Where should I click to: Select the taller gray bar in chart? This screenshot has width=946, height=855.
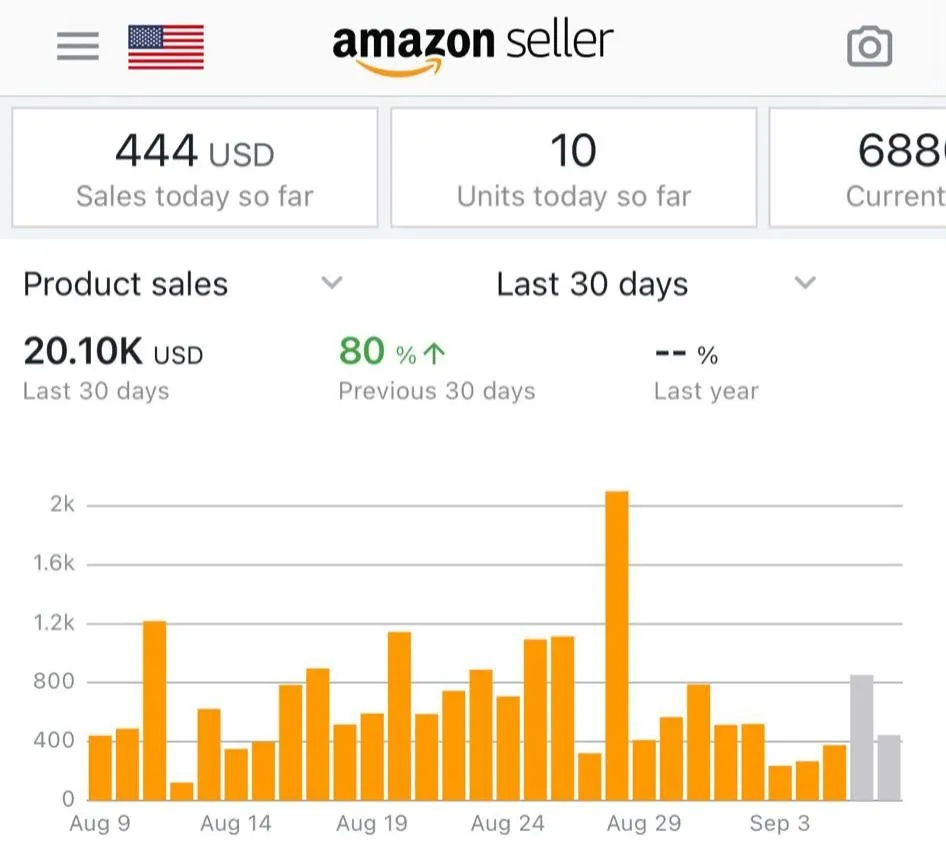[x=861, y=737]
